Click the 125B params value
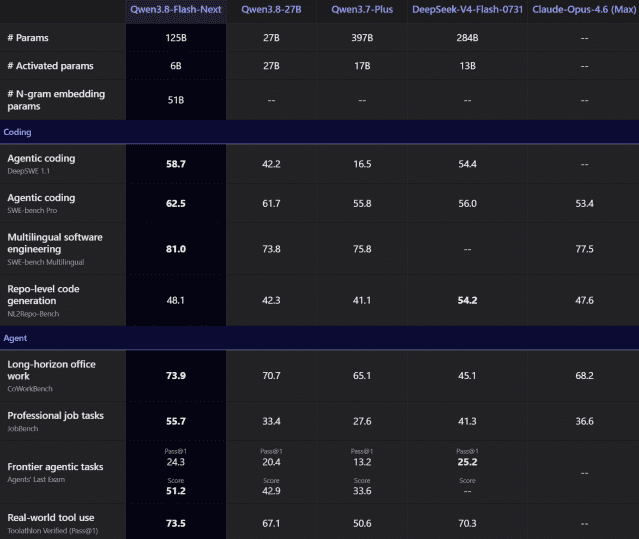Image resolution: width=639 pixels, height=539 pixels. [x=176, y=38]
